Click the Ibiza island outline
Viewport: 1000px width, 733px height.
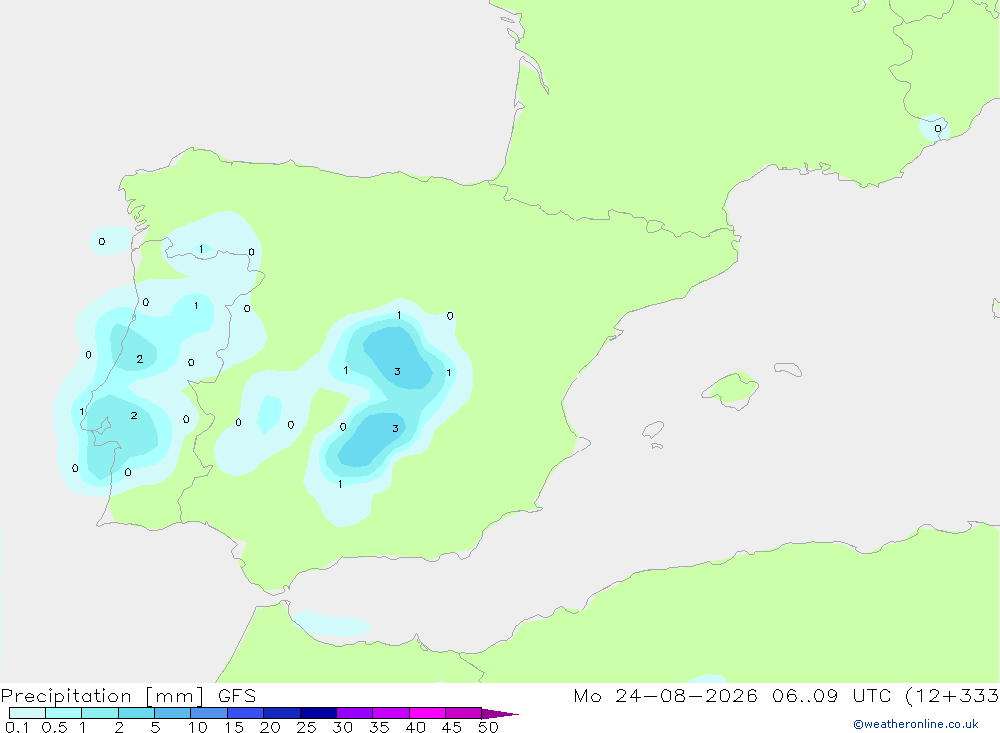coord(653,429)
